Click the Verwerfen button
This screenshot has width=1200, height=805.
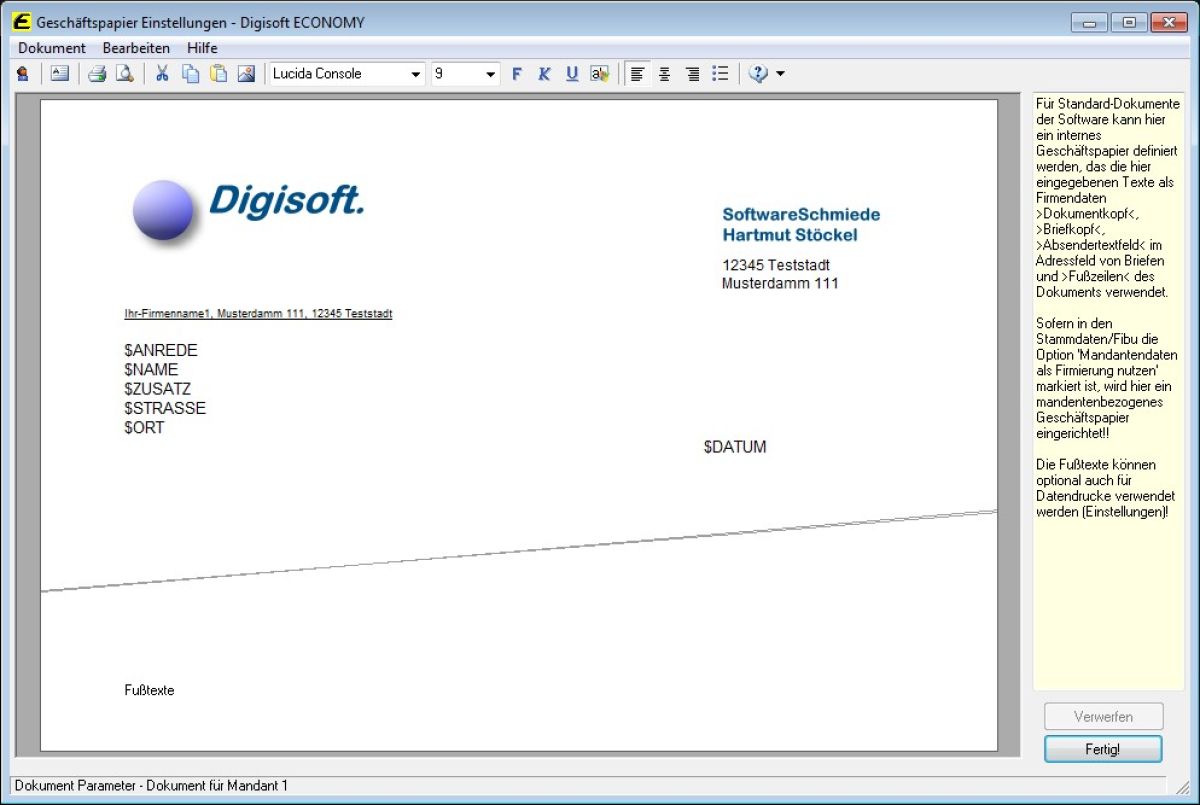[1103, 716]
